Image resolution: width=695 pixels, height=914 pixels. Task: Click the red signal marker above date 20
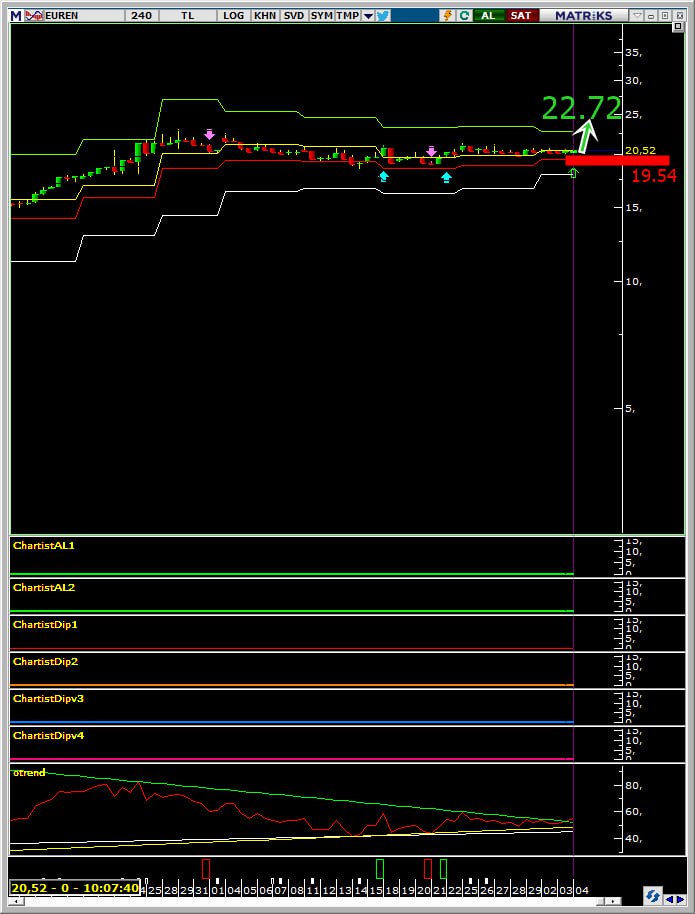point(428,869)
